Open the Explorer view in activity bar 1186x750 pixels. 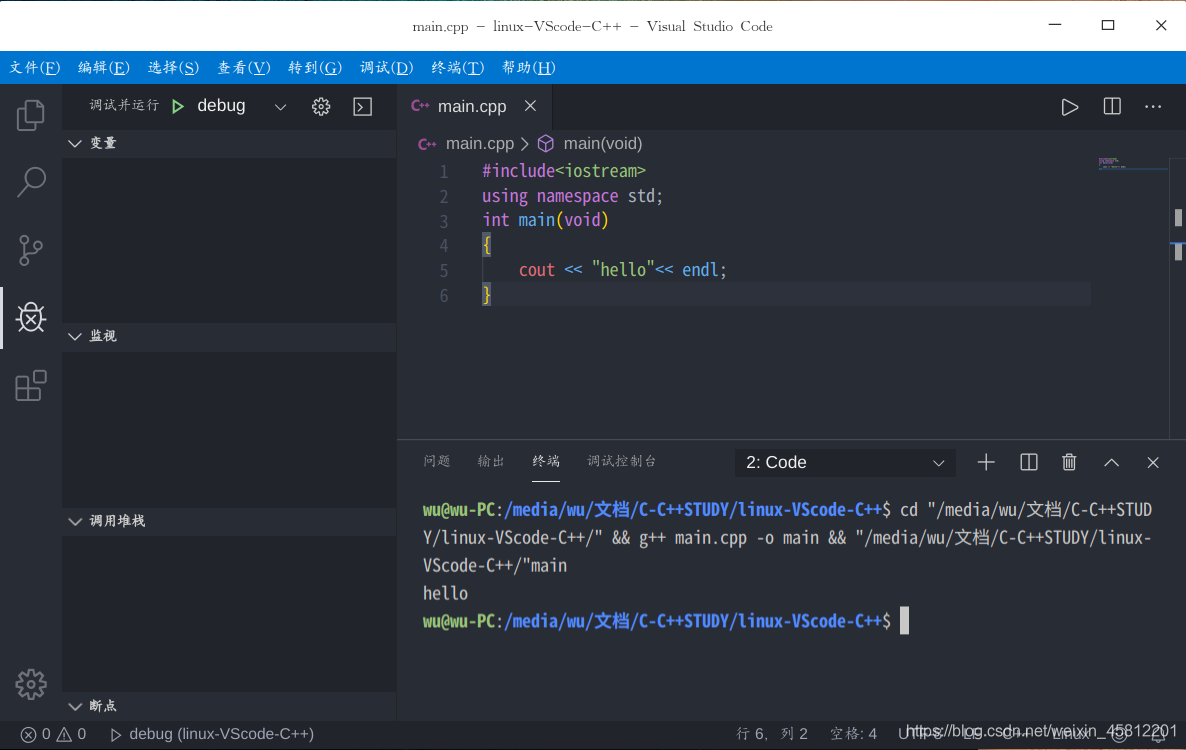(30, 115)
